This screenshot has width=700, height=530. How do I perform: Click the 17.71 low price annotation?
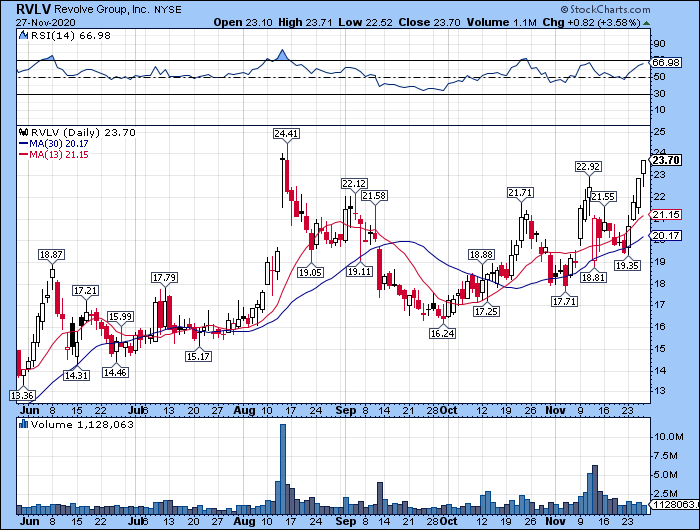564,301
